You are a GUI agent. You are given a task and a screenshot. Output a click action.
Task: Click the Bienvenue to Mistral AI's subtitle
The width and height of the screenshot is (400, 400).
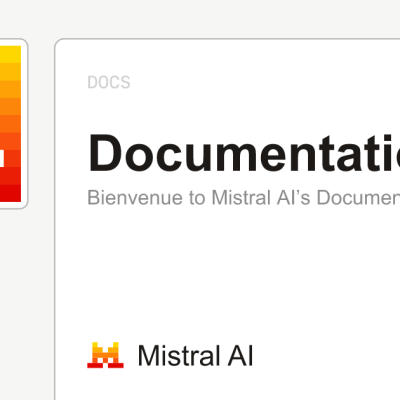pos(243,197)
